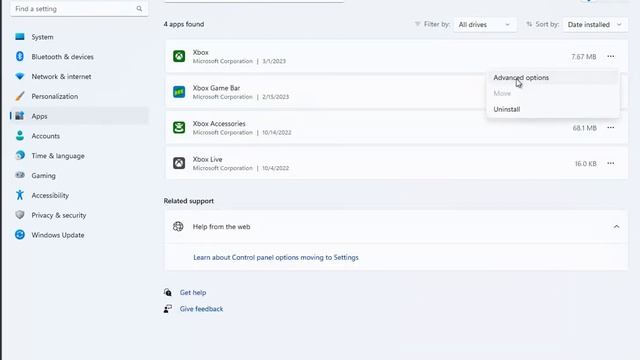Click the Xbox Game Bar app icon
The width and height of the screenshot is (640, 360).
[179, 92]
